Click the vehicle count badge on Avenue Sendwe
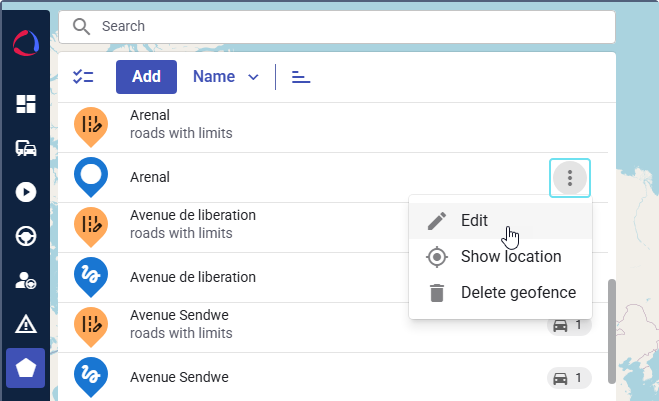The height and width of the screenshot is (401, 659). (569, 378)
